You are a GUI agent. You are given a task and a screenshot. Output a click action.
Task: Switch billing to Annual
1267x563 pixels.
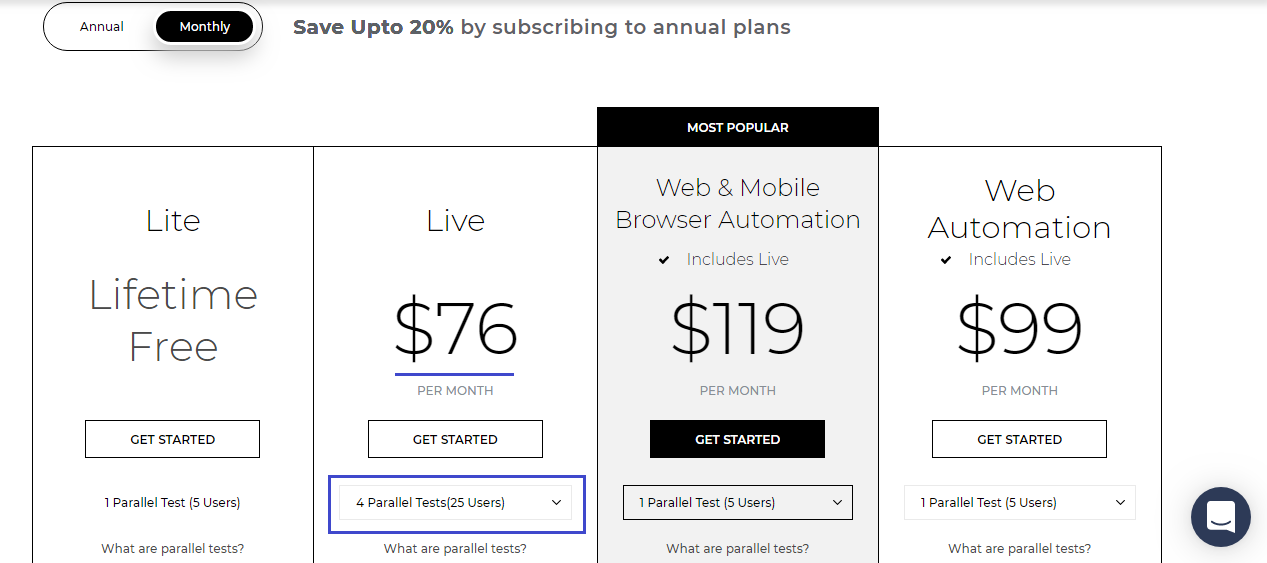click(x=102, y=27)
